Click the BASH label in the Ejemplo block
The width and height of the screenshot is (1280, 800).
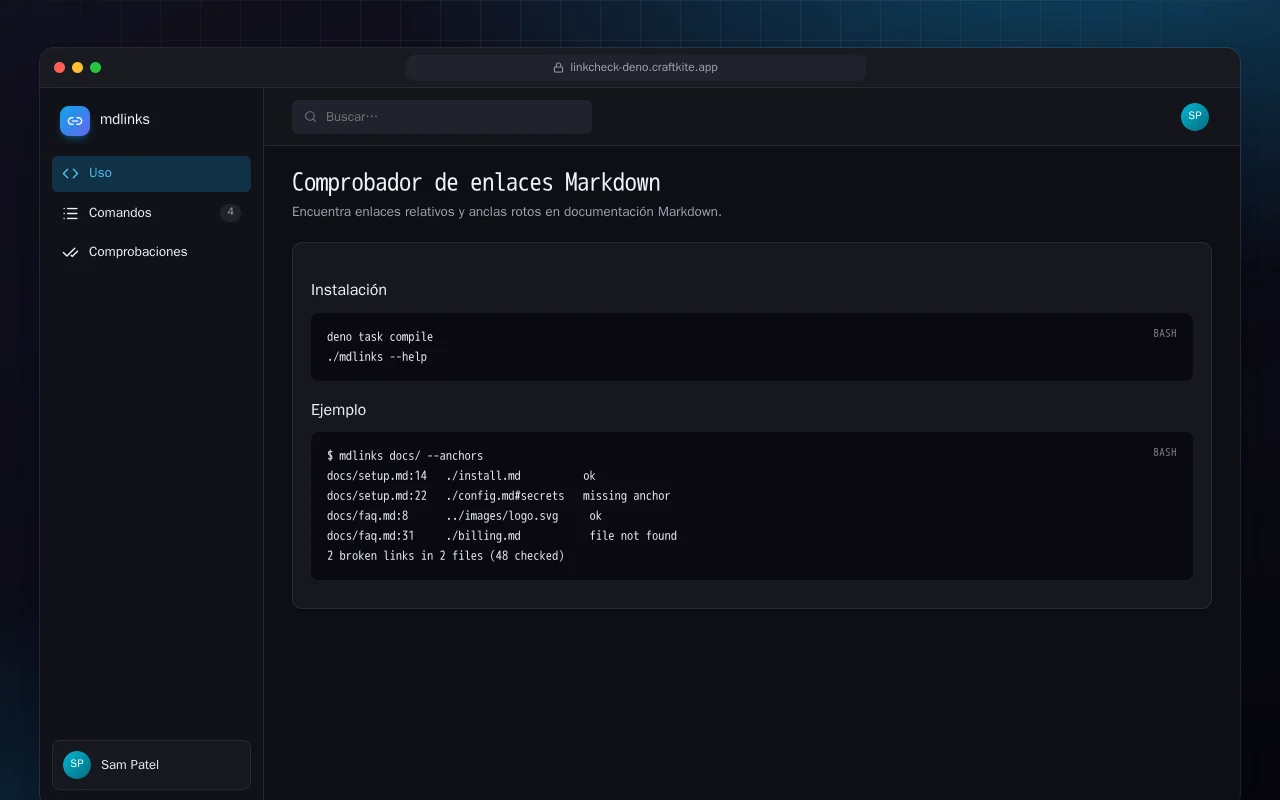1165,452
